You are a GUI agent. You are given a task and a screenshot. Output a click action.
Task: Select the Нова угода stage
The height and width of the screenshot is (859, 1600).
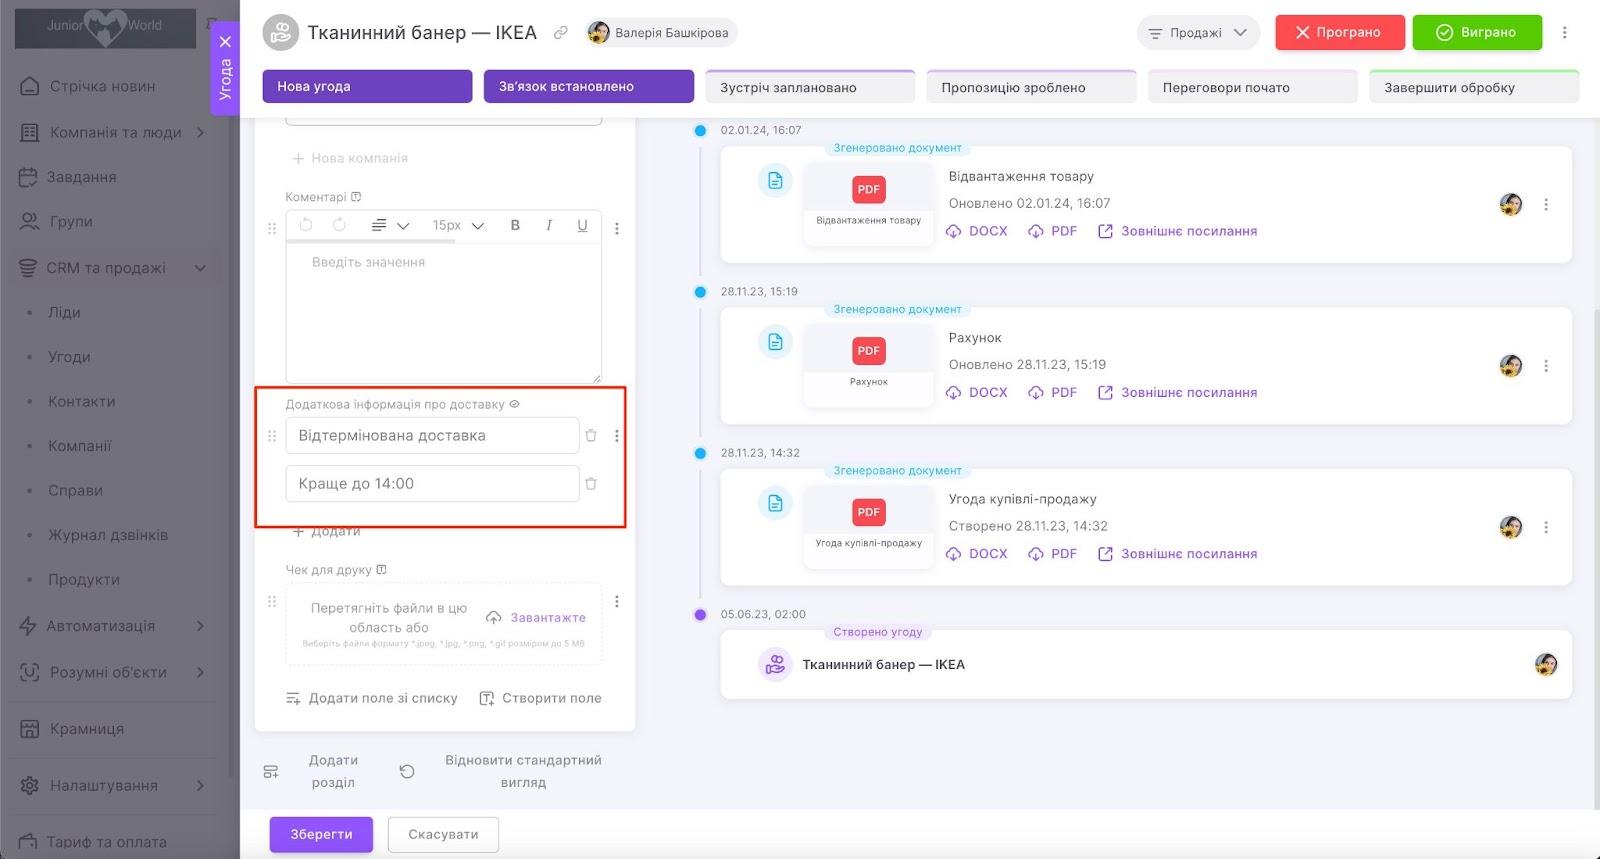(367, 86)
